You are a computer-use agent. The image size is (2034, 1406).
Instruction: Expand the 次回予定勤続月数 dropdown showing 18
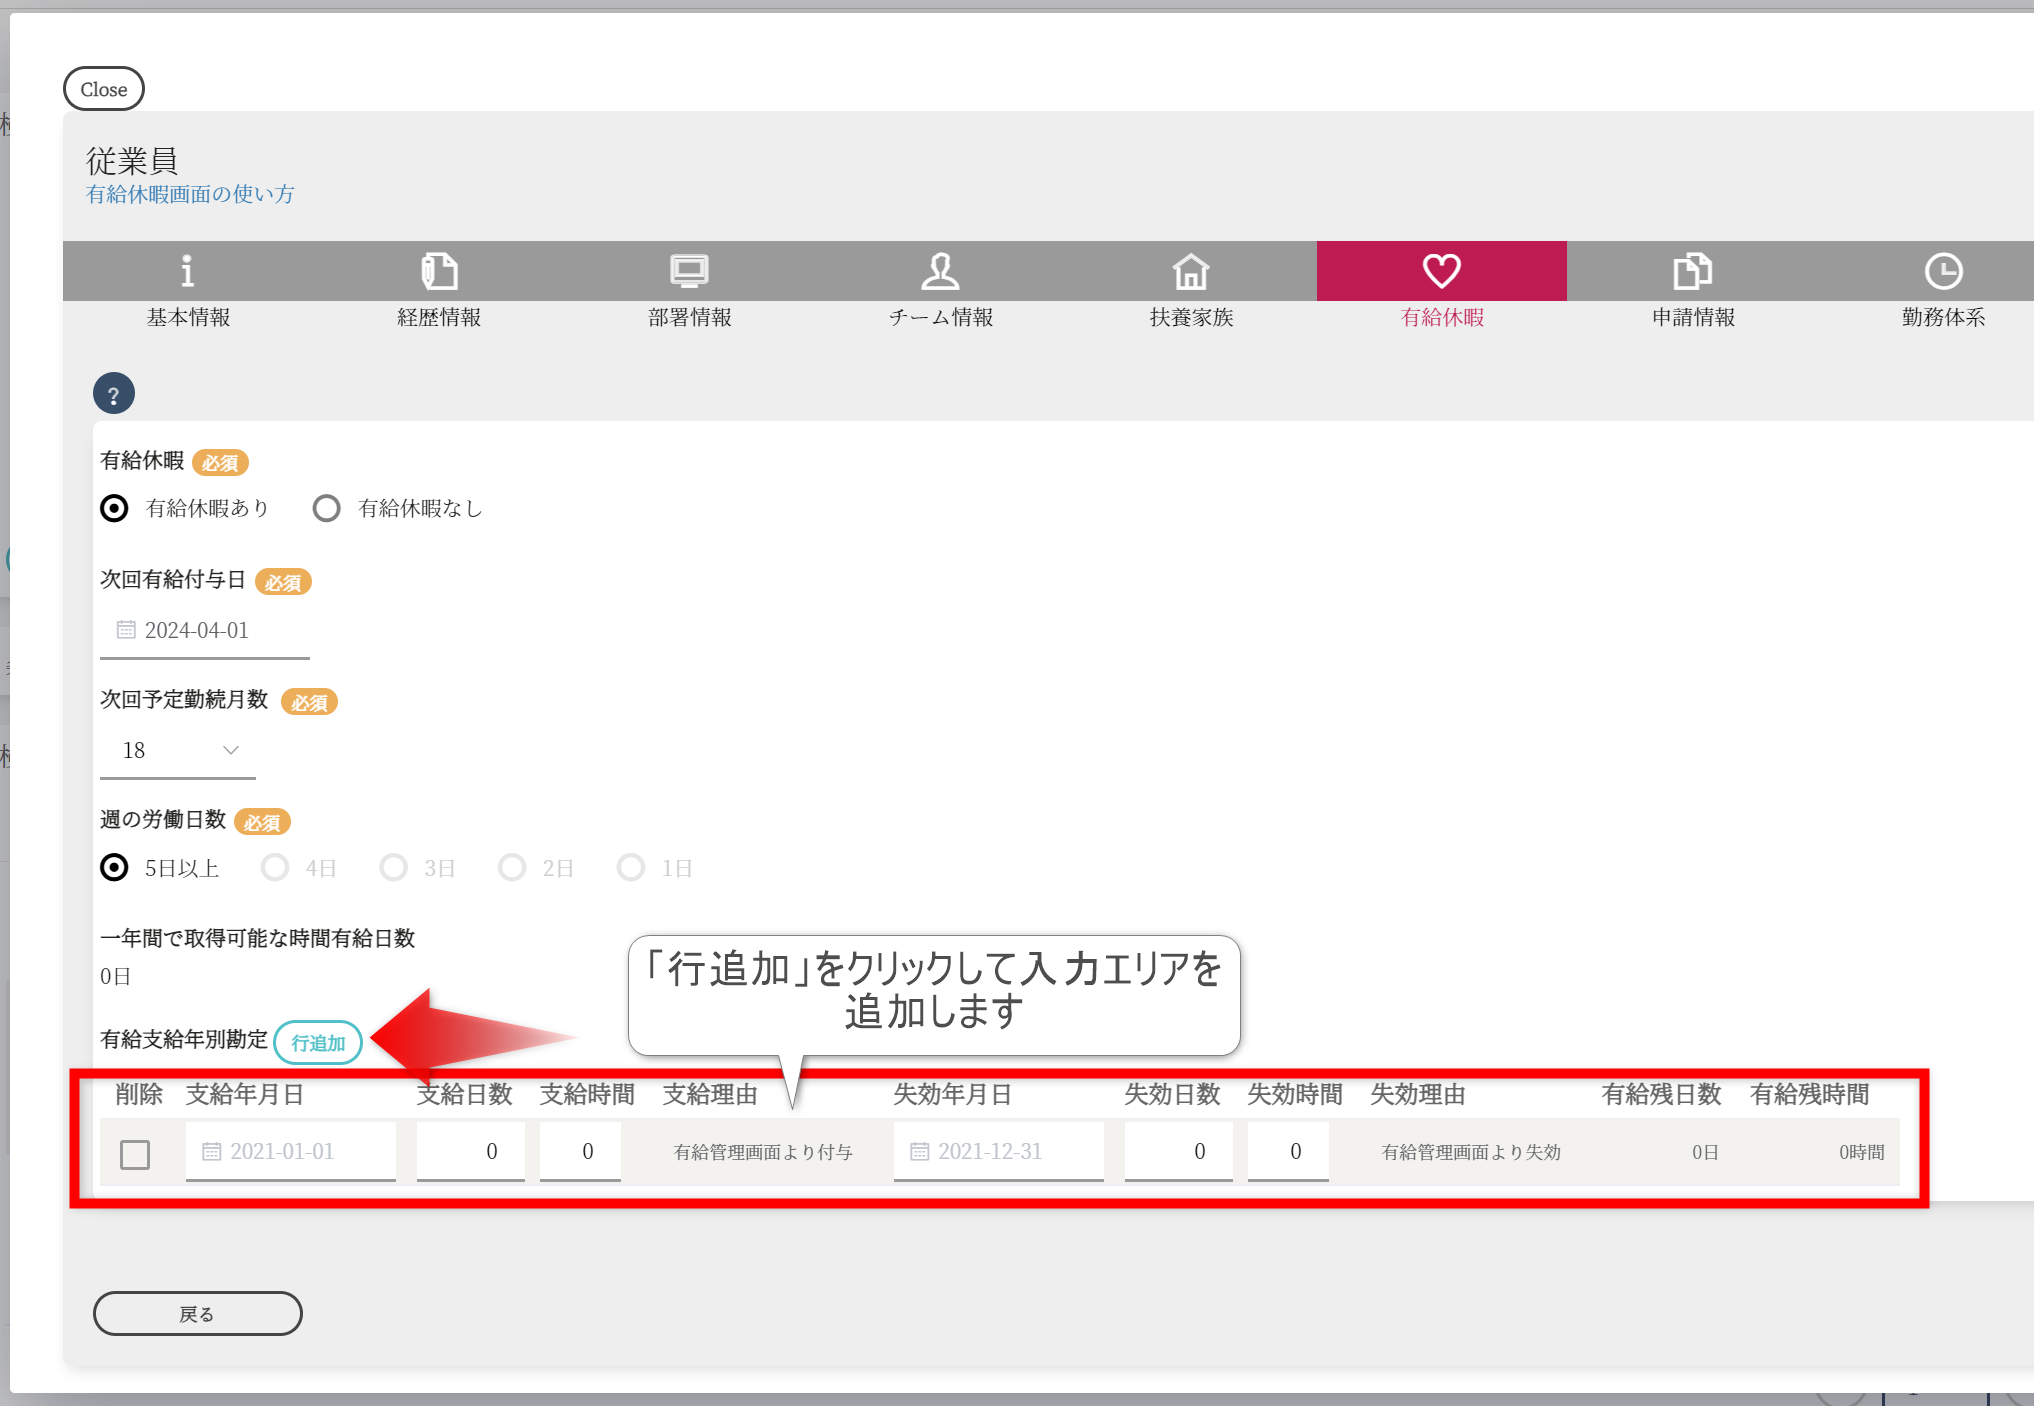pos(178,750)
